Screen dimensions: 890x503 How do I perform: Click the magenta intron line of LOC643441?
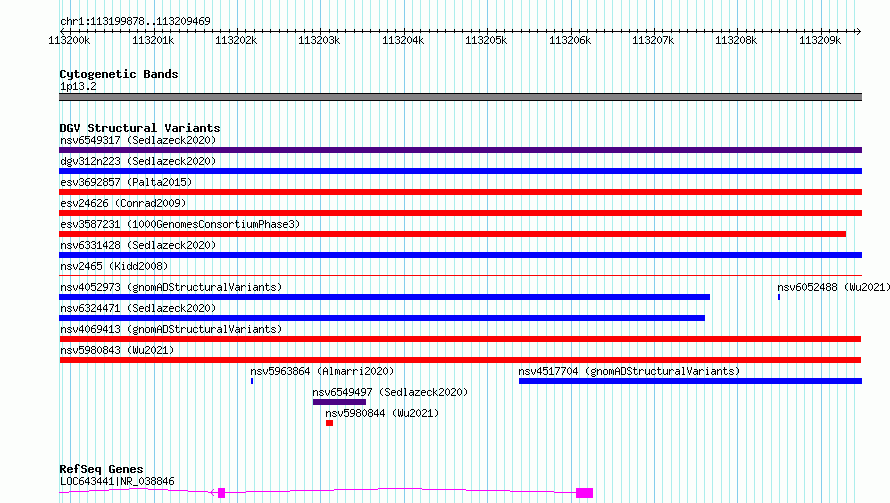(x=400, y=488)
